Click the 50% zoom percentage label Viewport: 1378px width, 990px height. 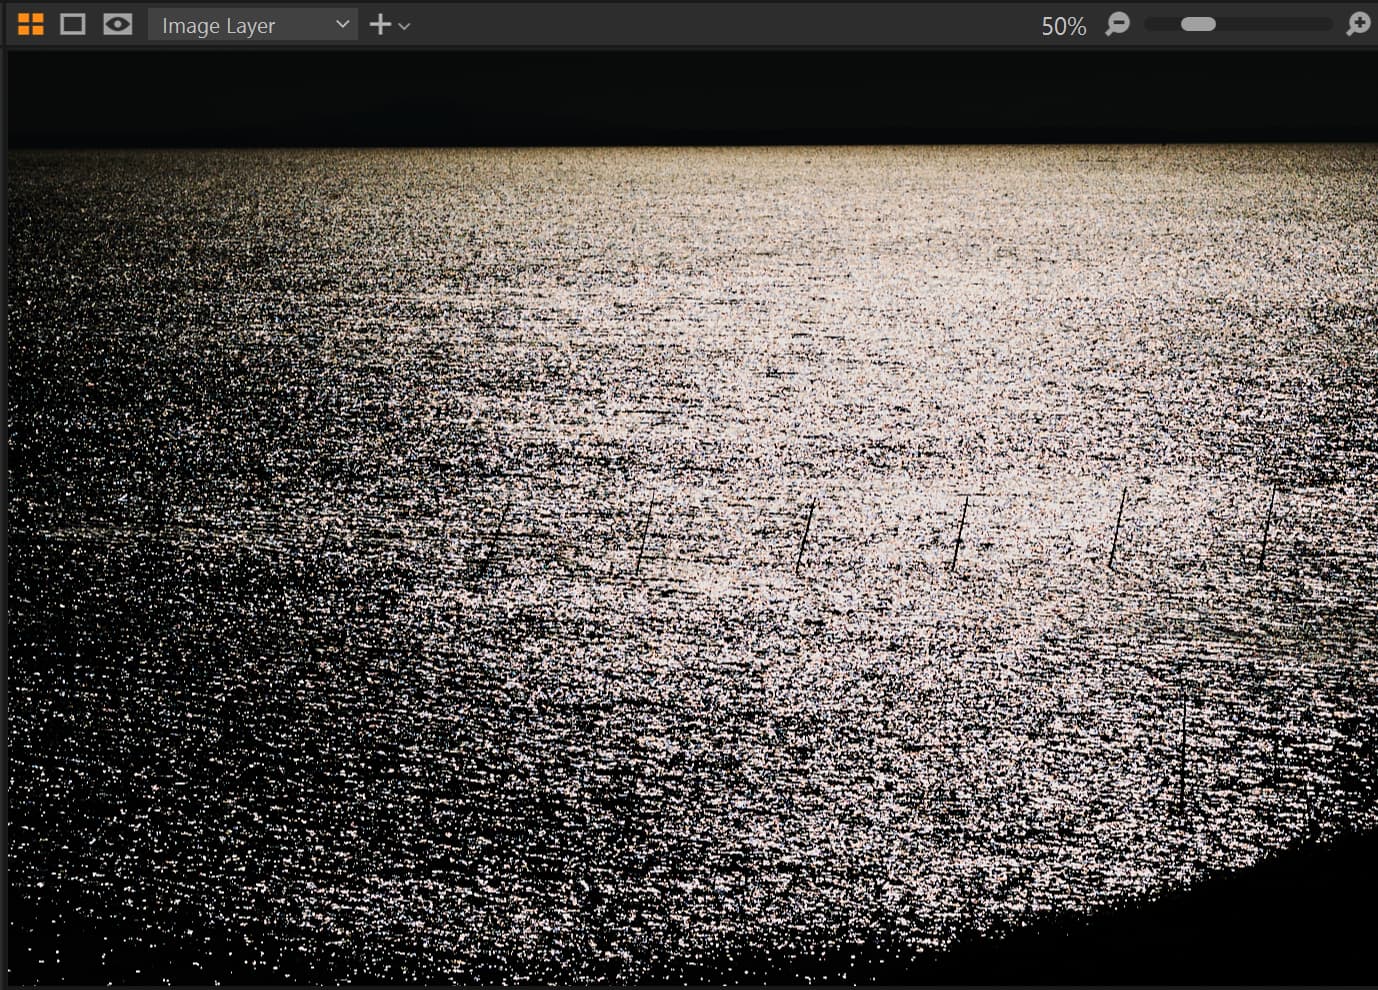[x=1063, y=26]
